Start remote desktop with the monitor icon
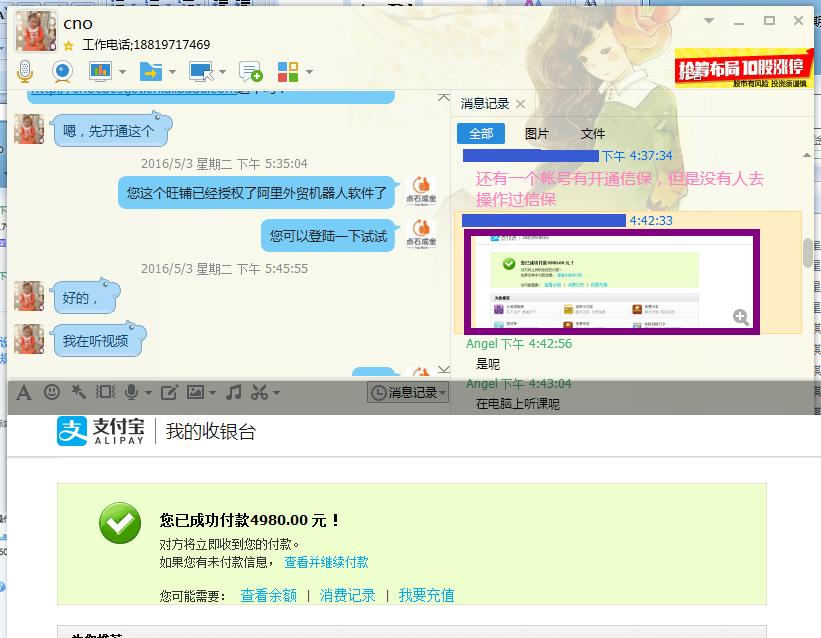This screenshot has height=638, width=821. [201, 71]
